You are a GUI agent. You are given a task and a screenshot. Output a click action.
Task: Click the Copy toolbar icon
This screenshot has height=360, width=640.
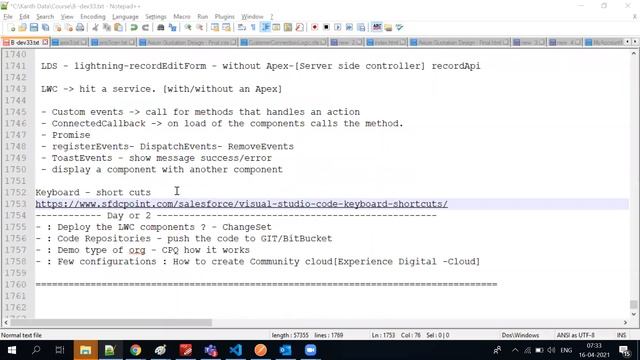pos(107,27)
